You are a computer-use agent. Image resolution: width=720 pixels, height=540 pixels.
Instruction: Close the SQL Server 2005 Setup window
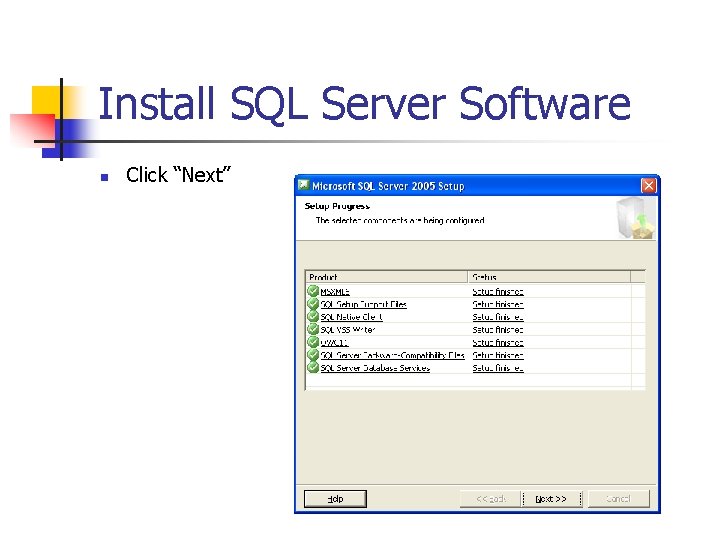pyautogui.click(x=648, y=186)
